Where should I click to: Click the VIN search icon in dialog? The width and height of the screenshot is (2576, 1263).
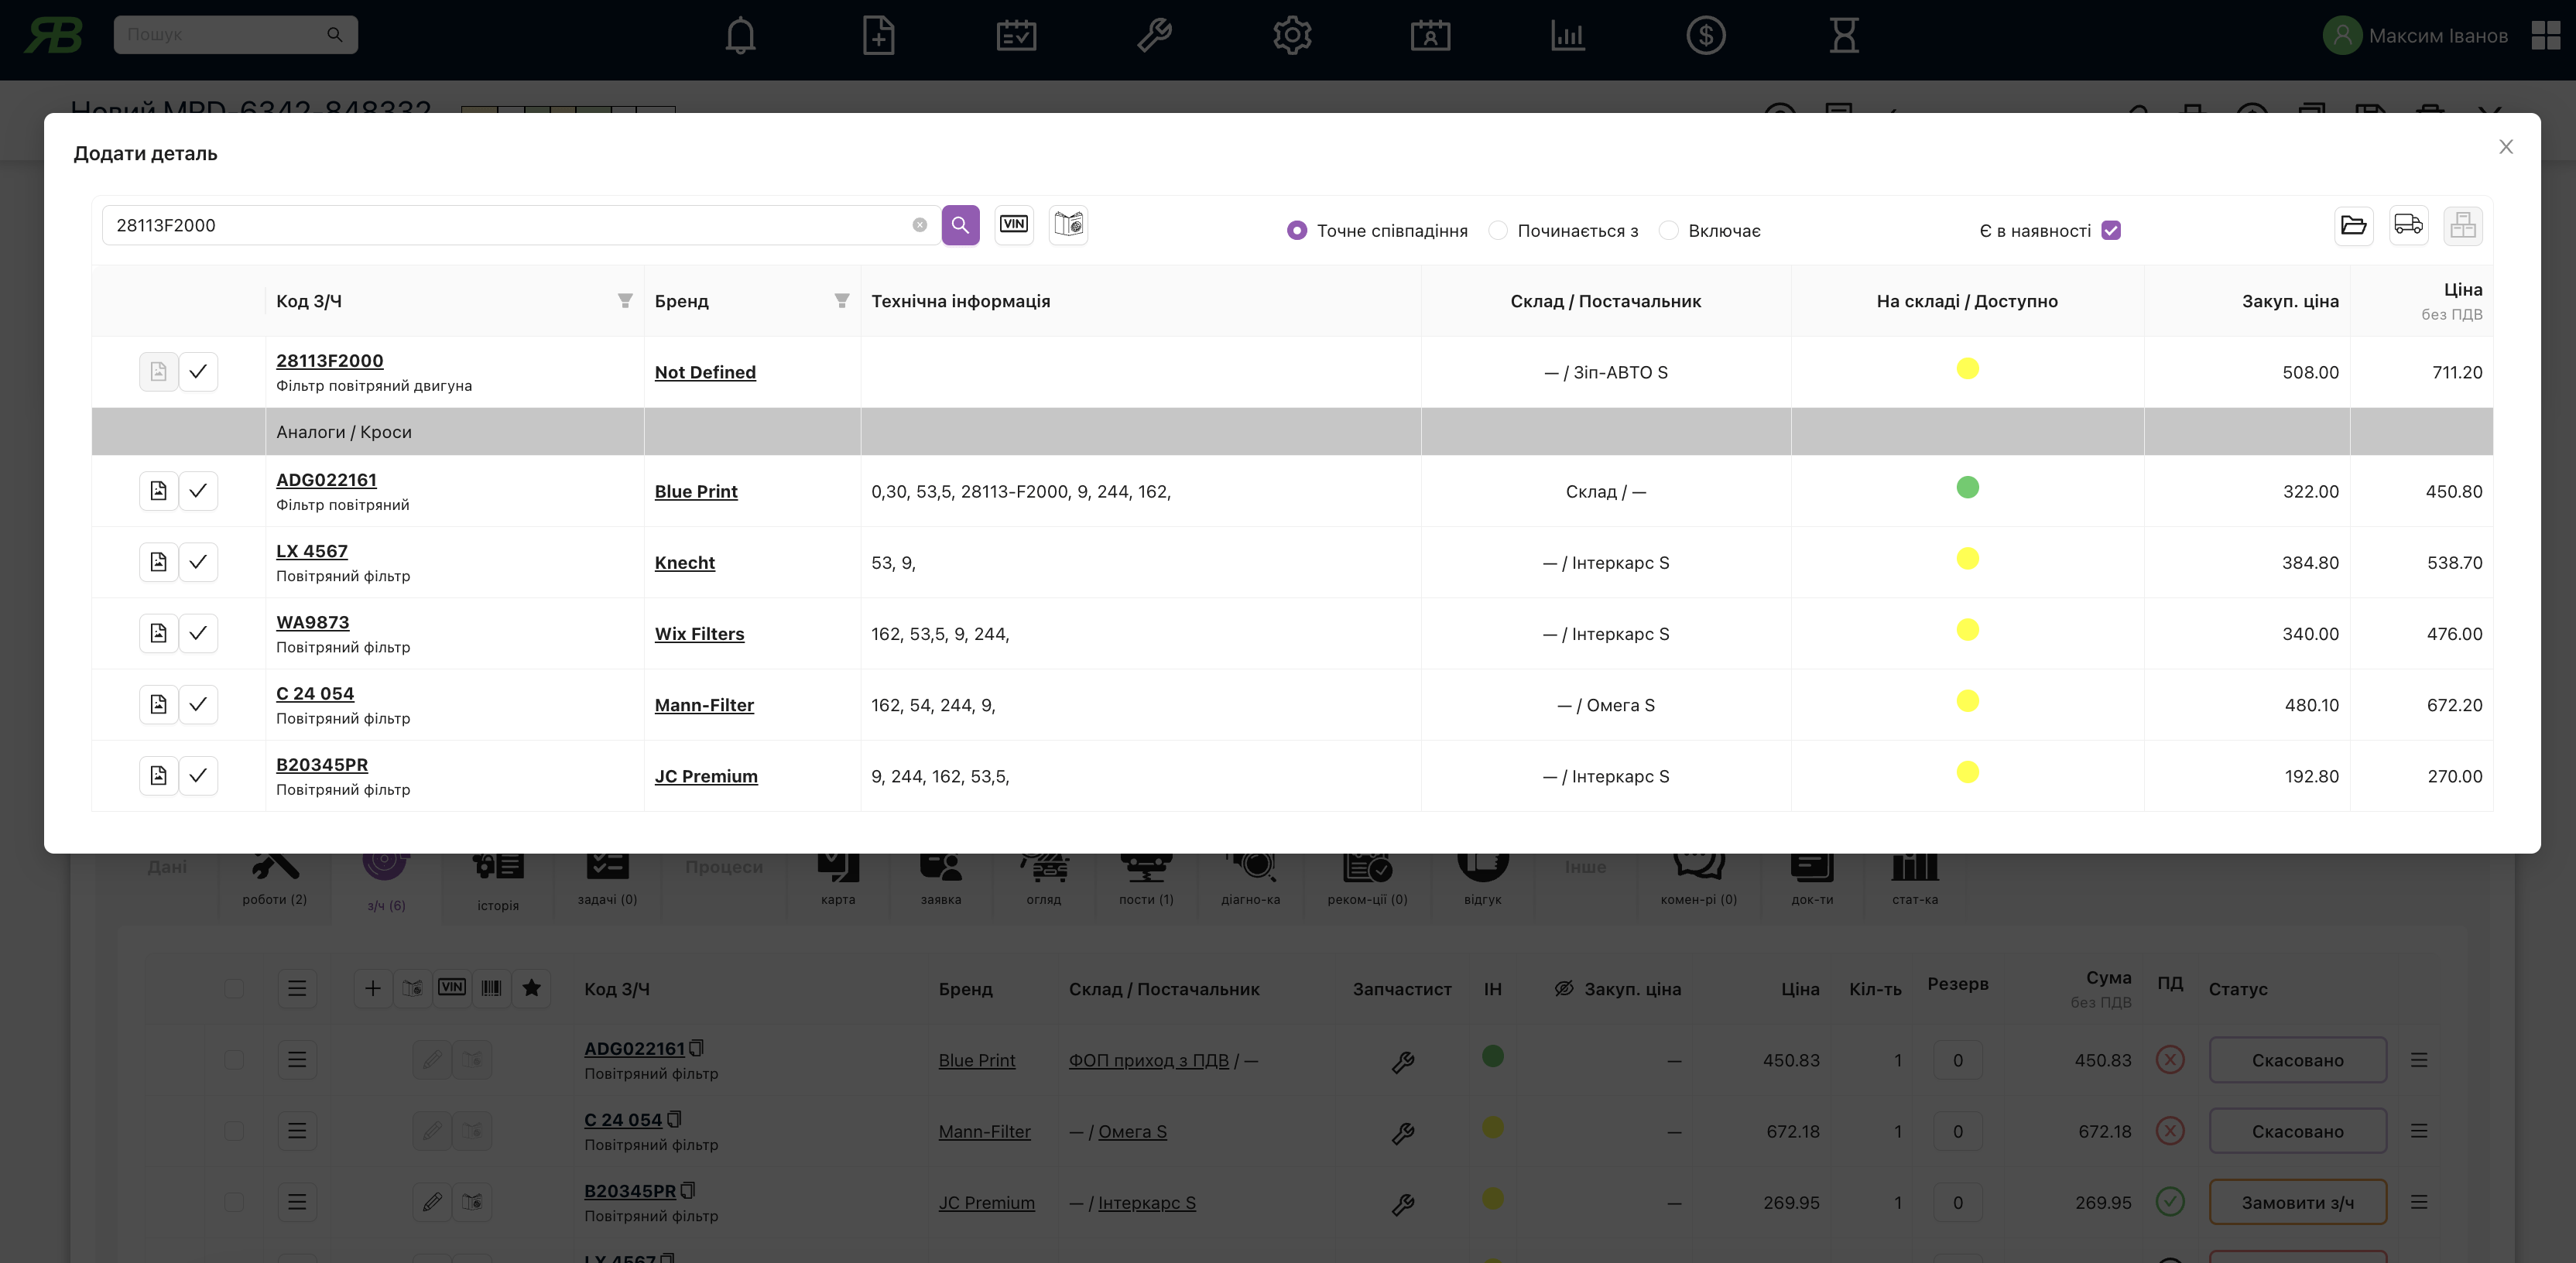pos(1014,224)
